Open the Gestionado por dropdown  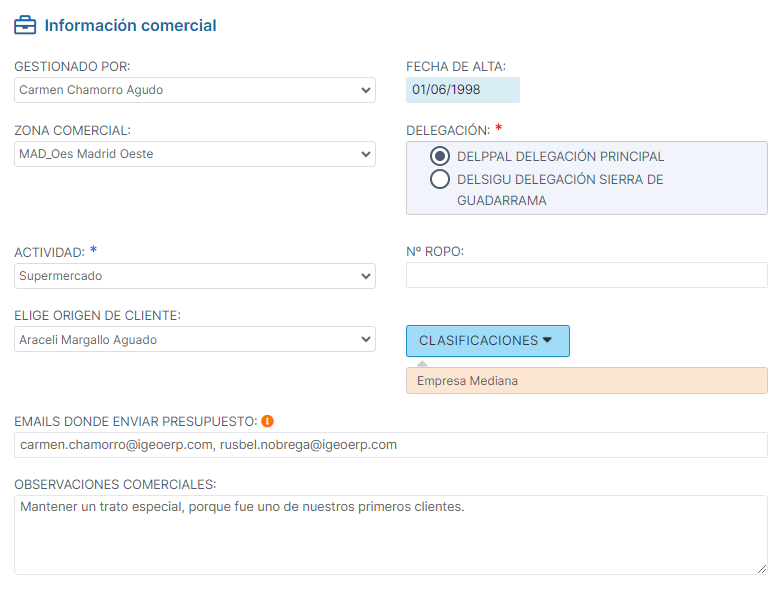pos(195,90)
